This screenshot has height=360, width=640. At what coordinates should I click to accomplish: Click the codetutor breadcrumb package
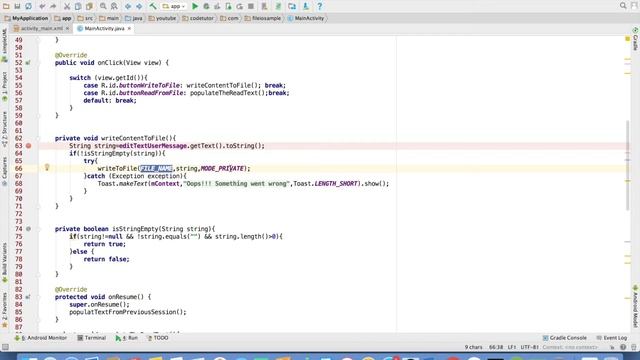(198, 18)
